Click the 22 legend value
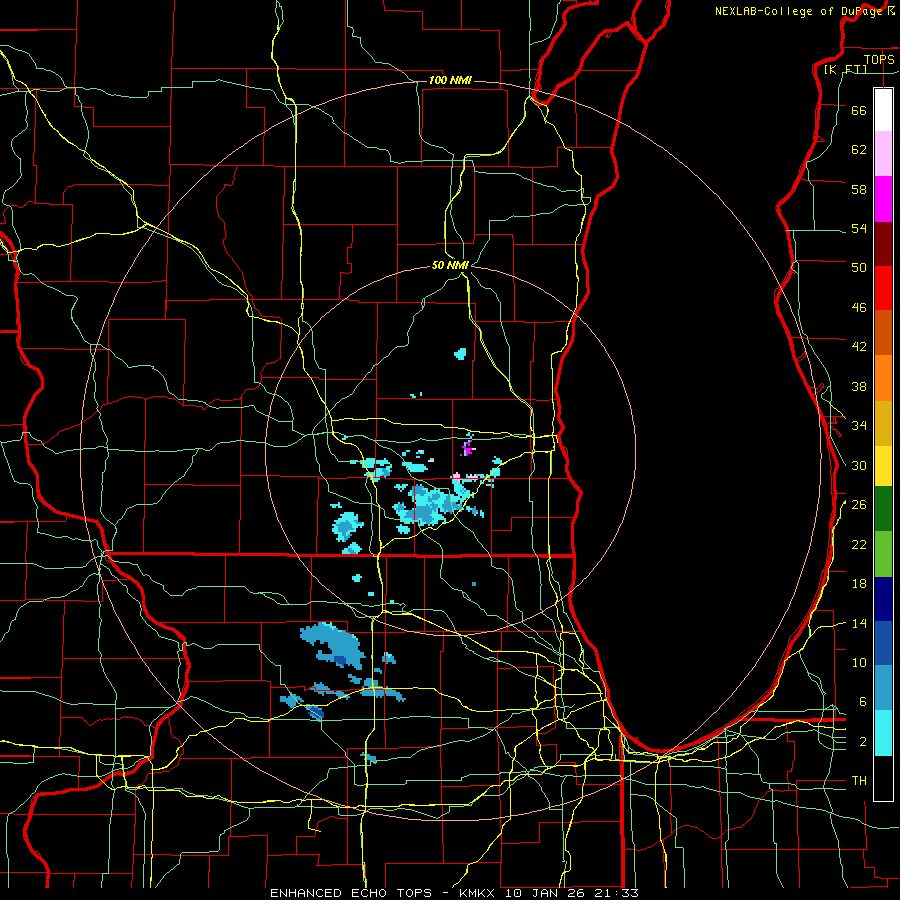 click(859, 544)
